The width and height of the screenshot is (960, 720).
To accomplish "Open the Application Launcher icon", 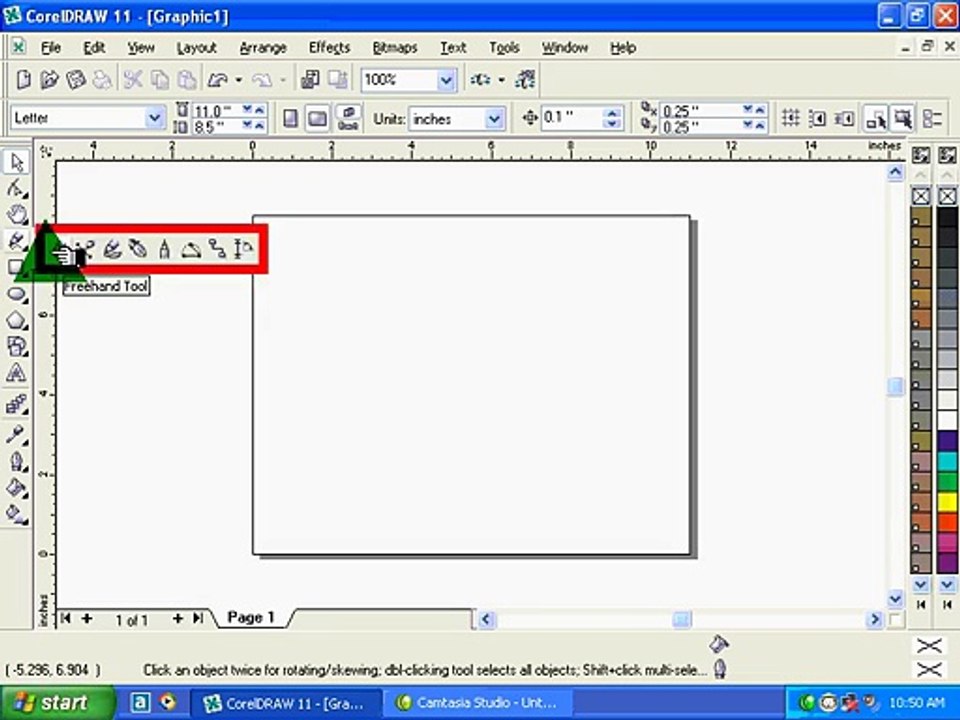I will (x=481, y=80).
